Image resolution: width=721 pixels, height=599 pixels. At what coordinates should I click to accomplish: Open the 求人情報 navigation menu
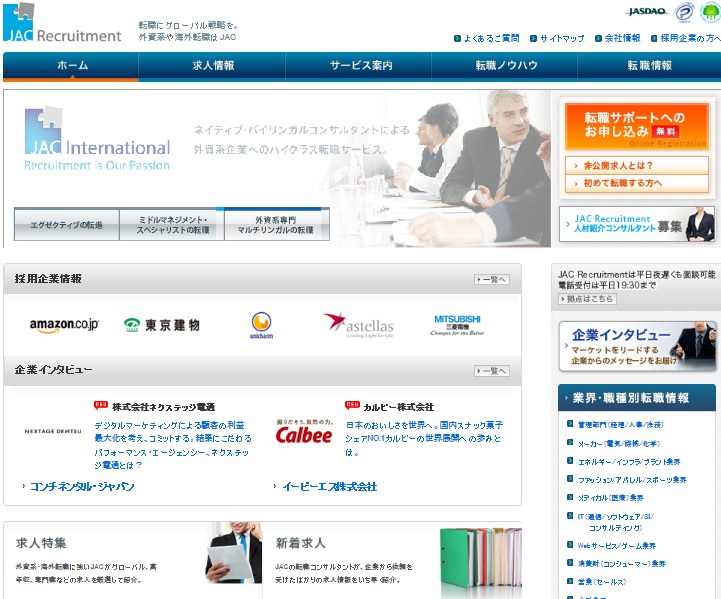[x=213, y=66]
